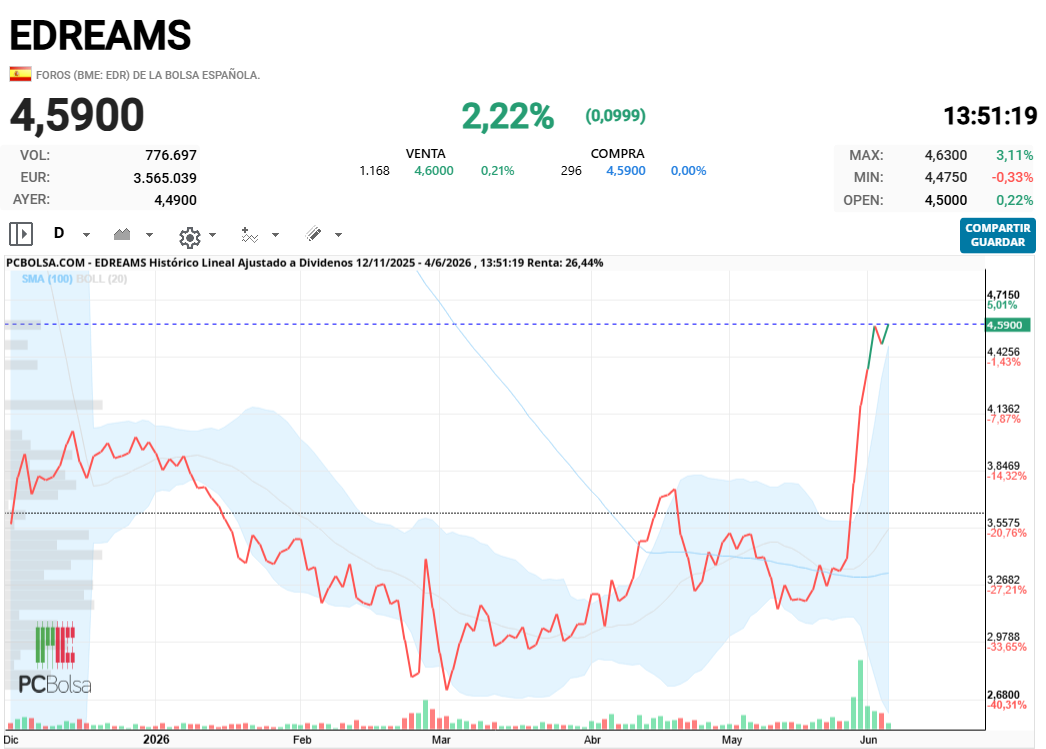This screenshot has height=749, width=1046.
Task: Expand the drawing tools dropdown arrow
Action: tap(338, 235)
